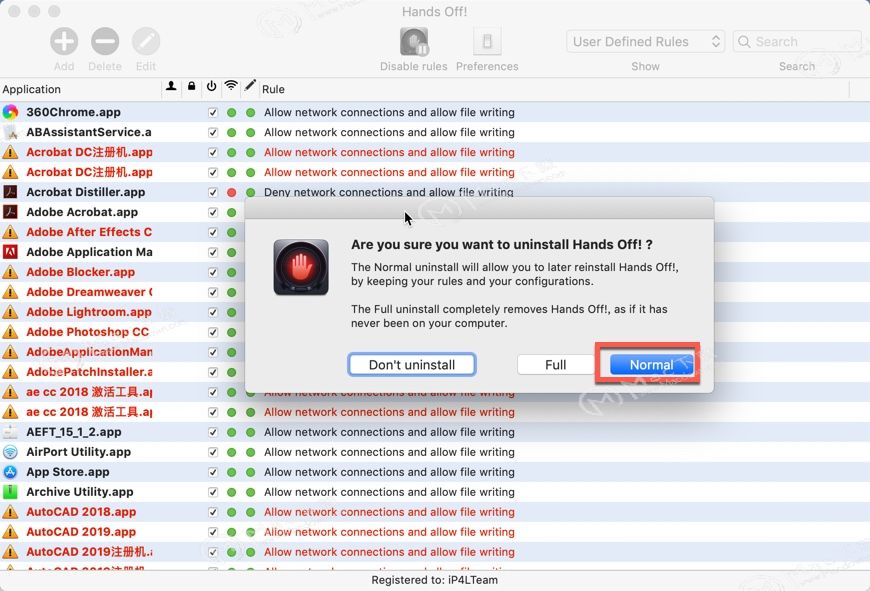Toggle the App Store.app rule checkbox
This screenshot has height=591, width=870.
point(213,472)
